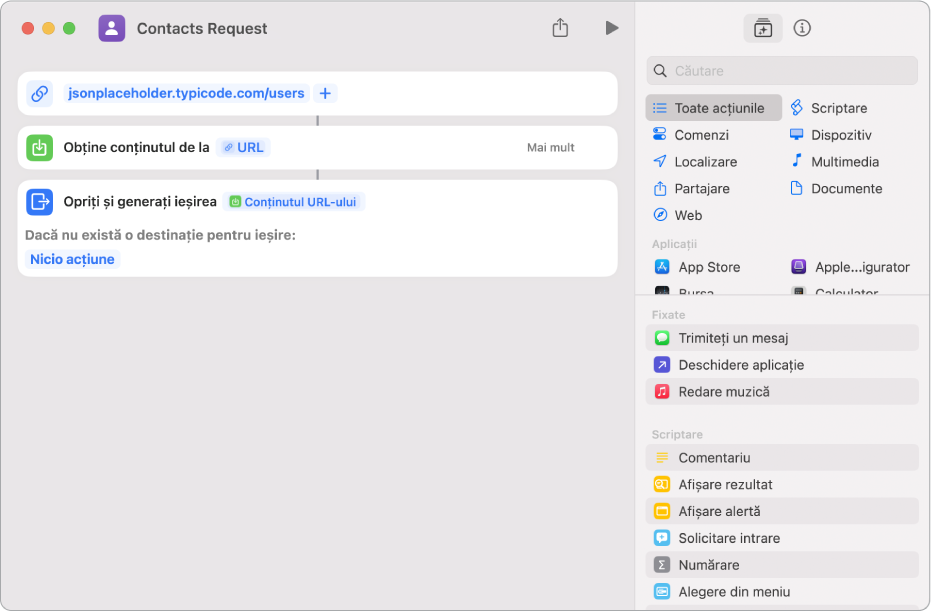Add Solicitare intrare action
931x612 pixels.
(x=782, y=538)
